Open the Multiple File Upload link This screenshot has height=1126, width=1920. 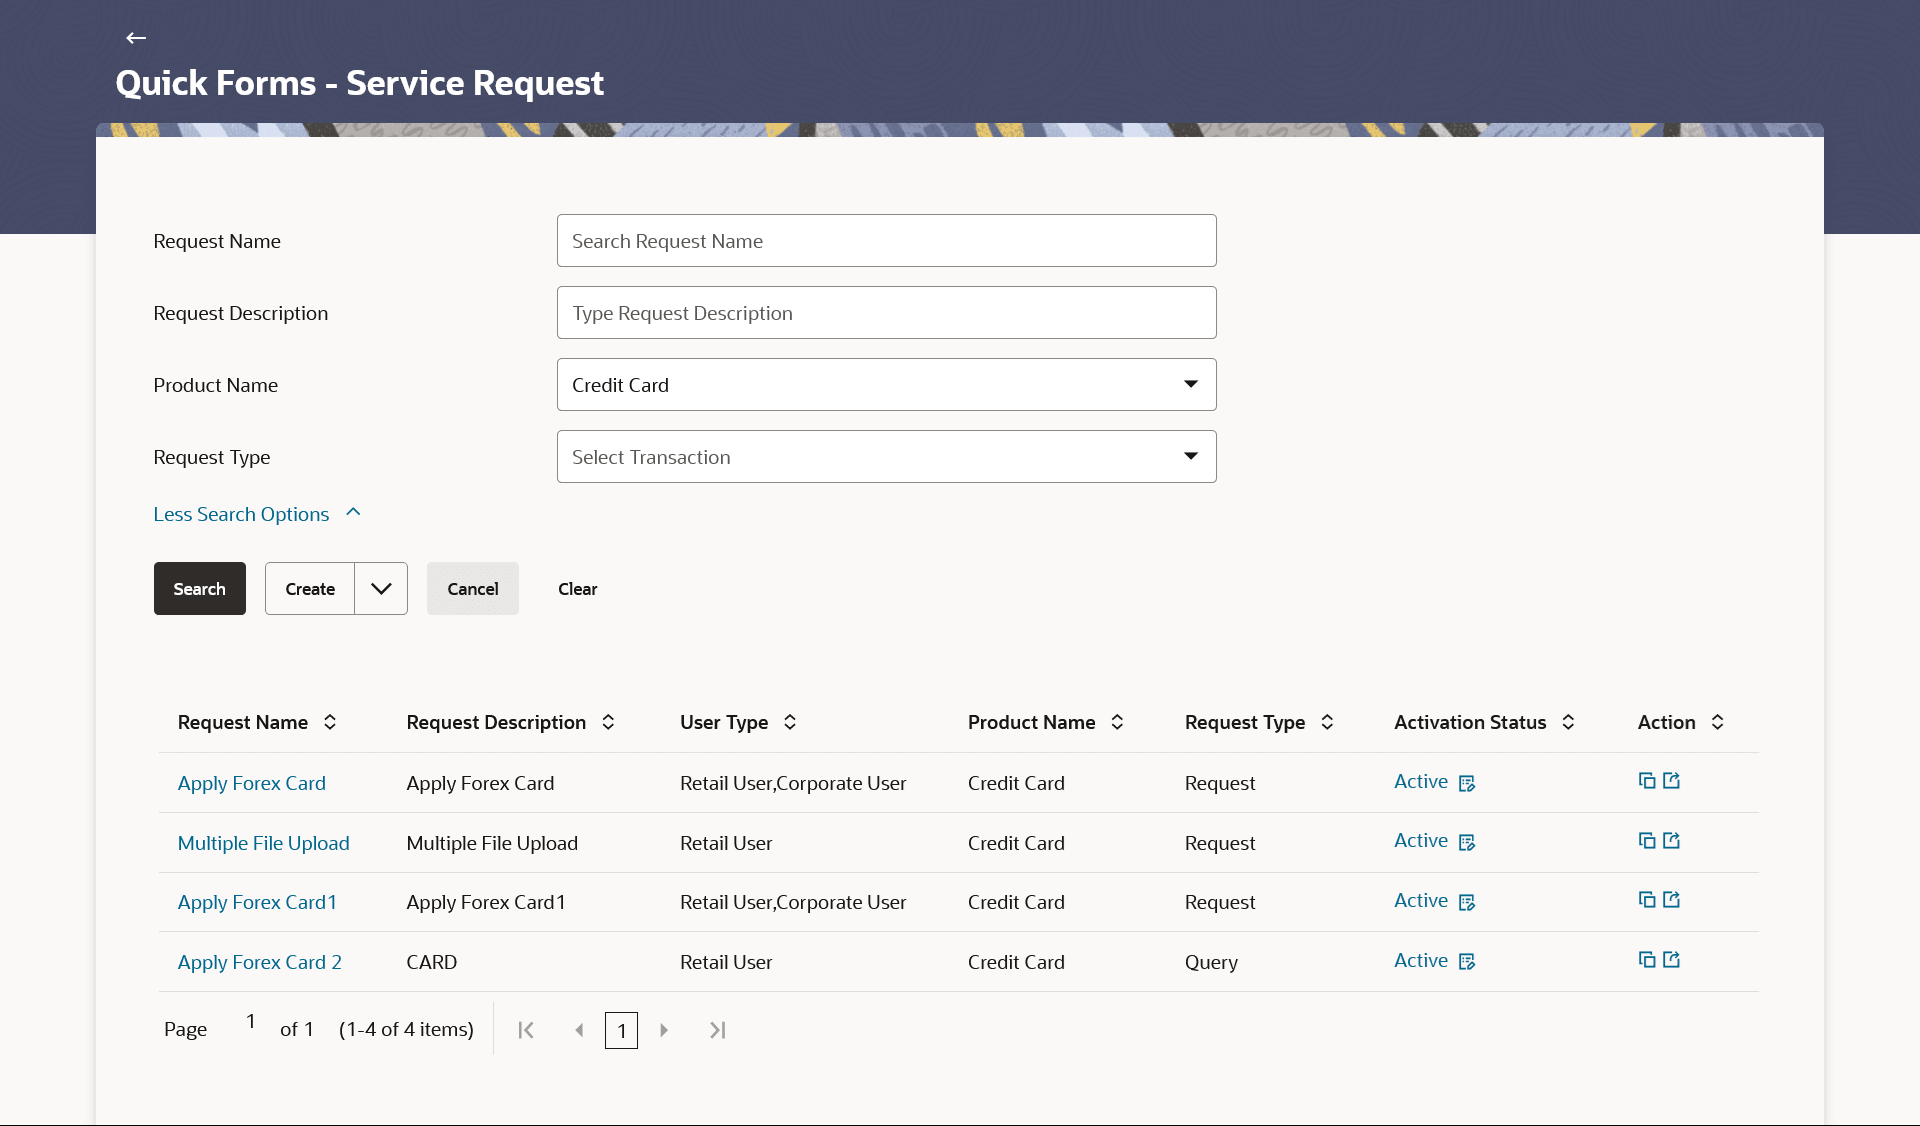point(263,843)
